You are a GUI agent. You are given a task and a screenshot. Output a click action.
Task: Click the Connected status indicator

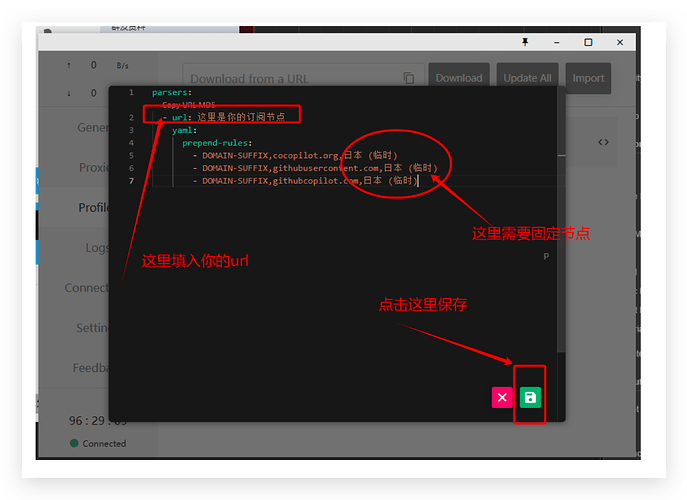pos(98,443)
